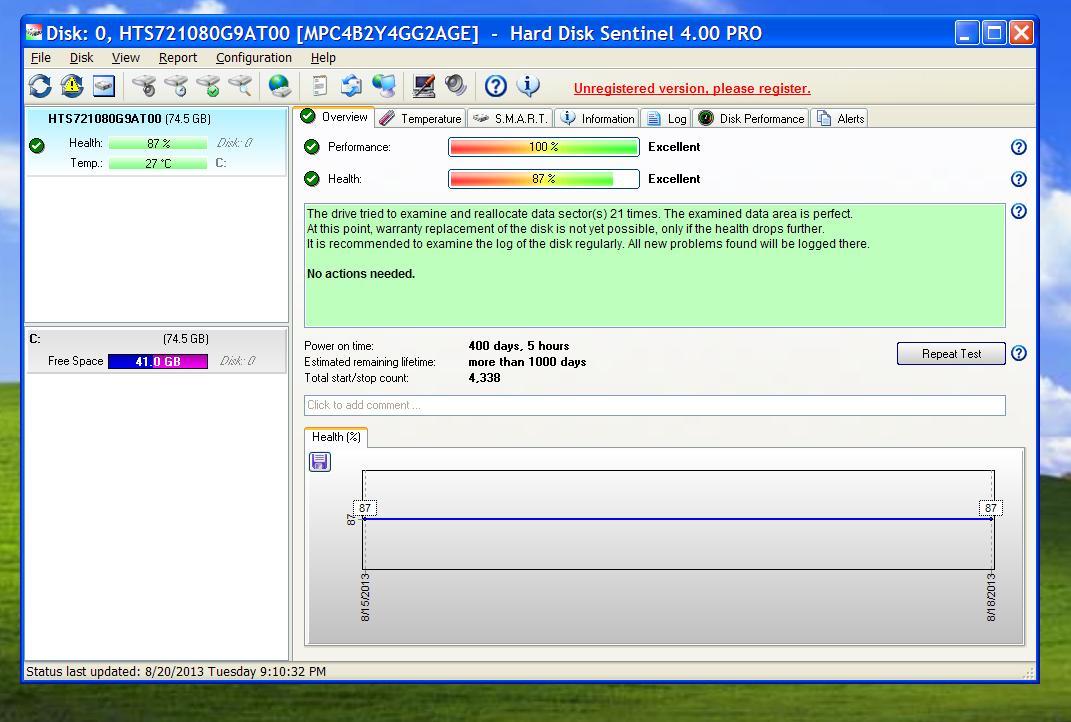The image size is (1071, 722).
Task: Save the health graph via floppy icon
Action: coord(320,462)
